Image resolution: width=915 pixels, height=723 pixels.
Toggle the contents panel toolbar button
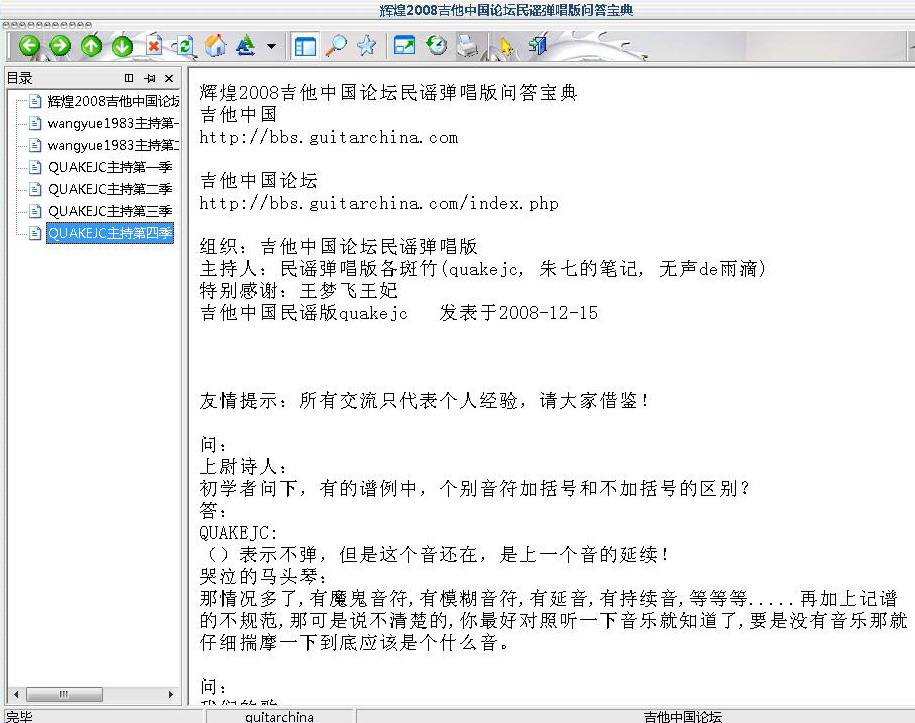click(305, 46)
